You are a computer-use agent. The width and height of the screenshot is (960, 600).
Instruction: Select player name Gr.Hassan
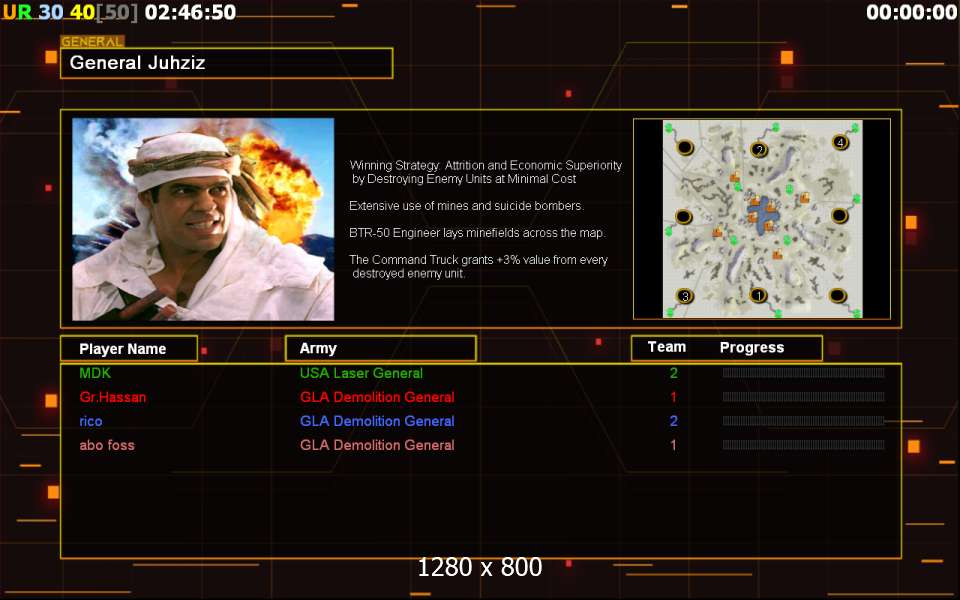click(113, 397)
